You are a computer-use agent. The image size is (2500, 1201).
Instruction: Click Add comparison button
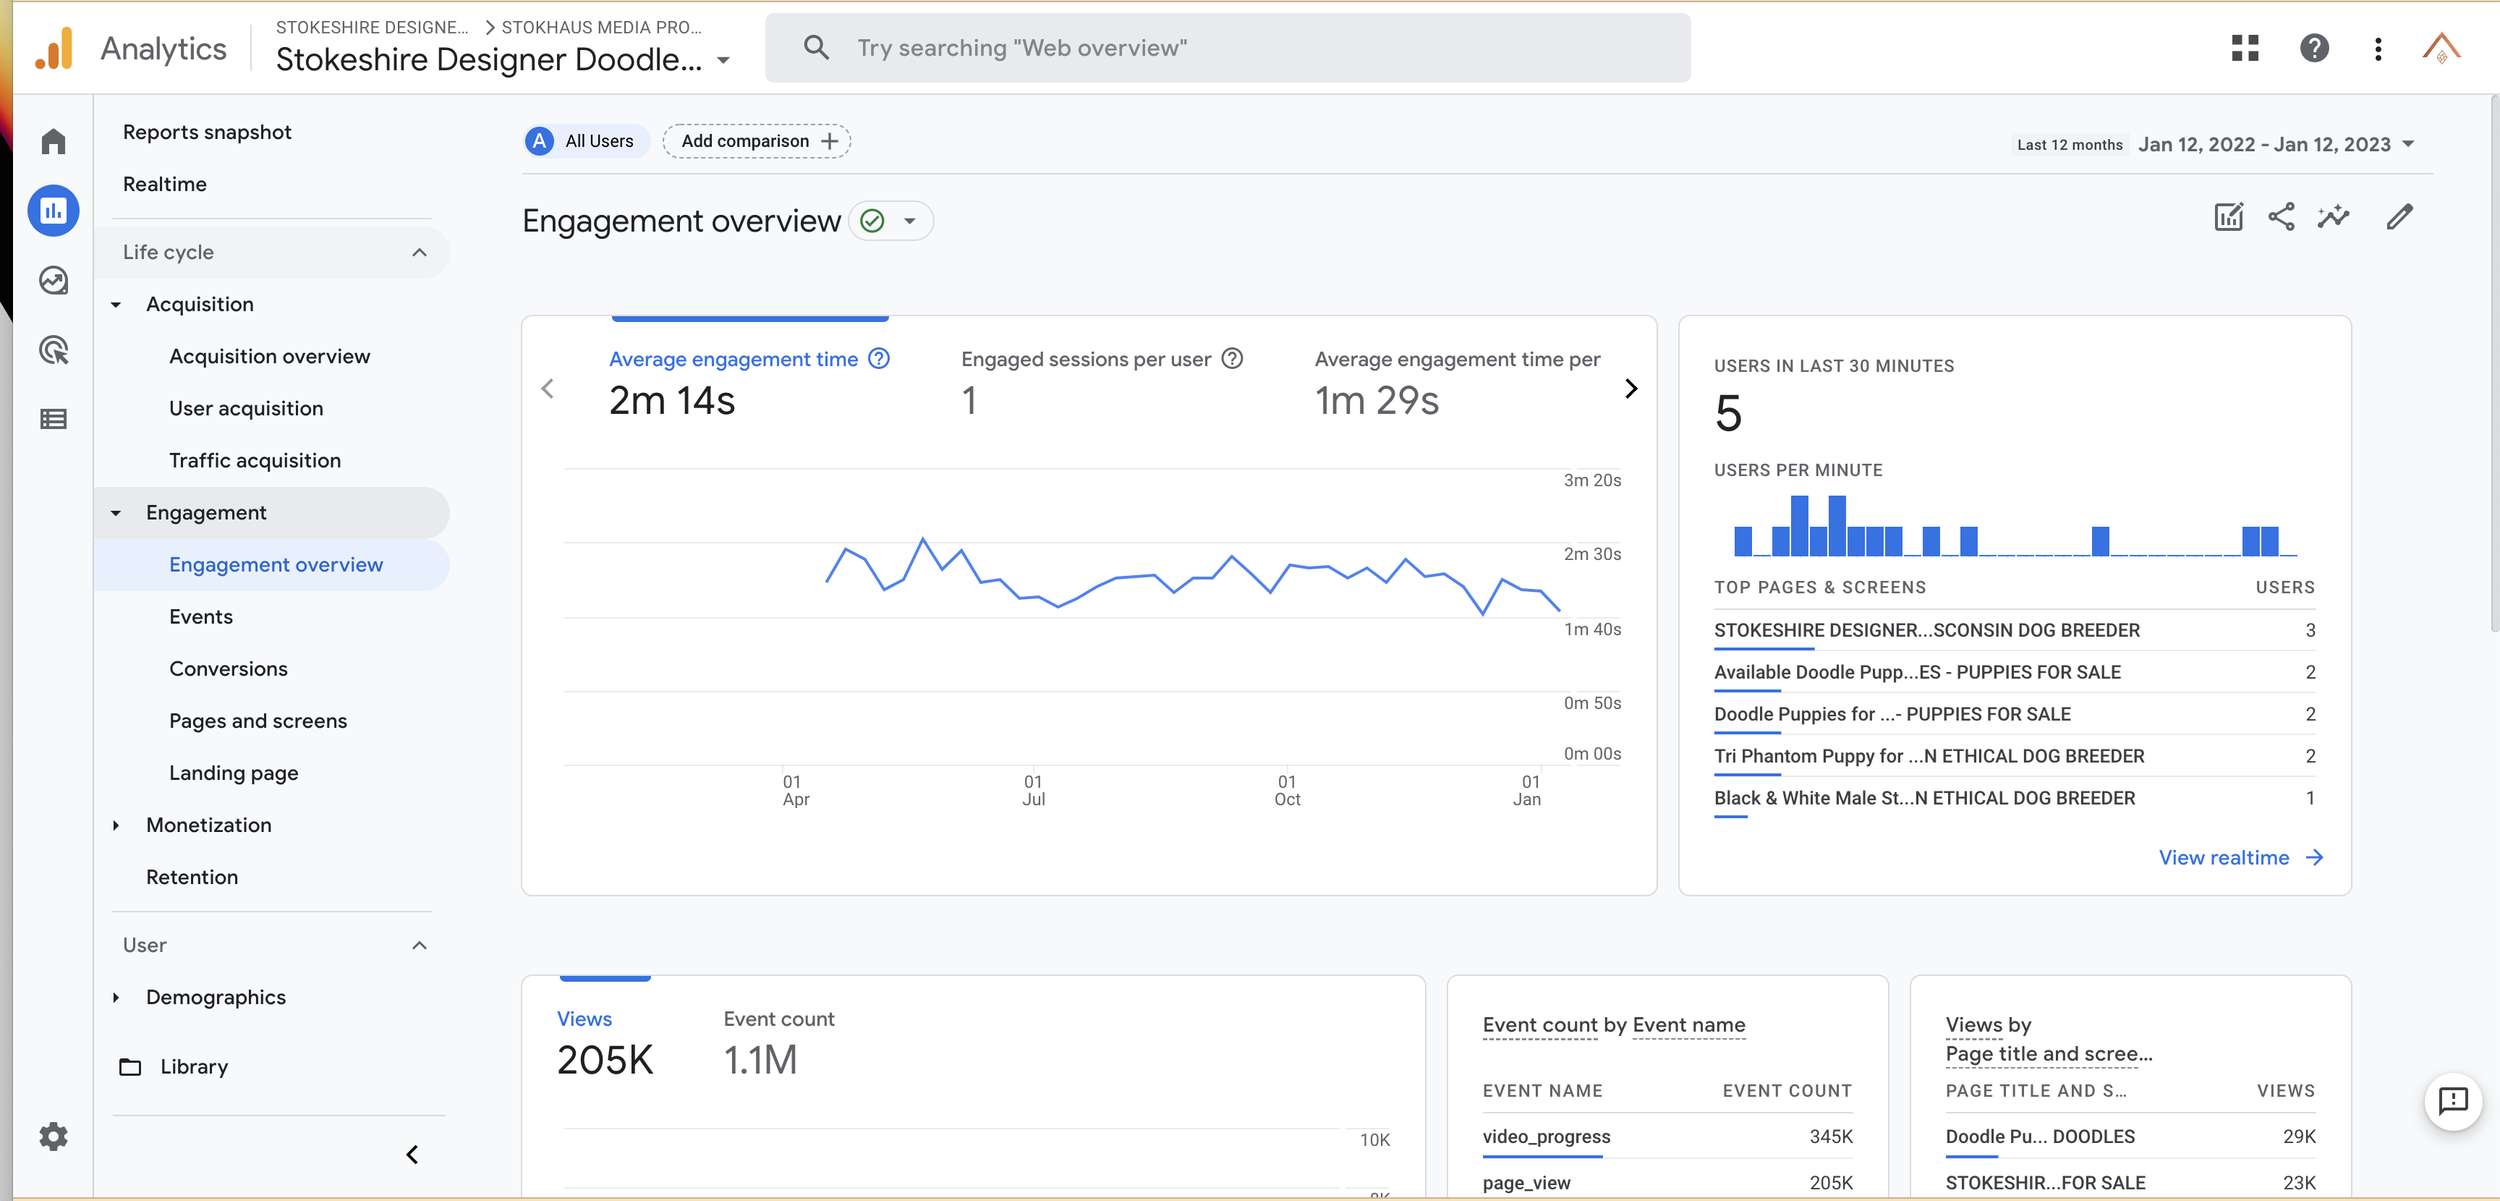click(757, 141)
